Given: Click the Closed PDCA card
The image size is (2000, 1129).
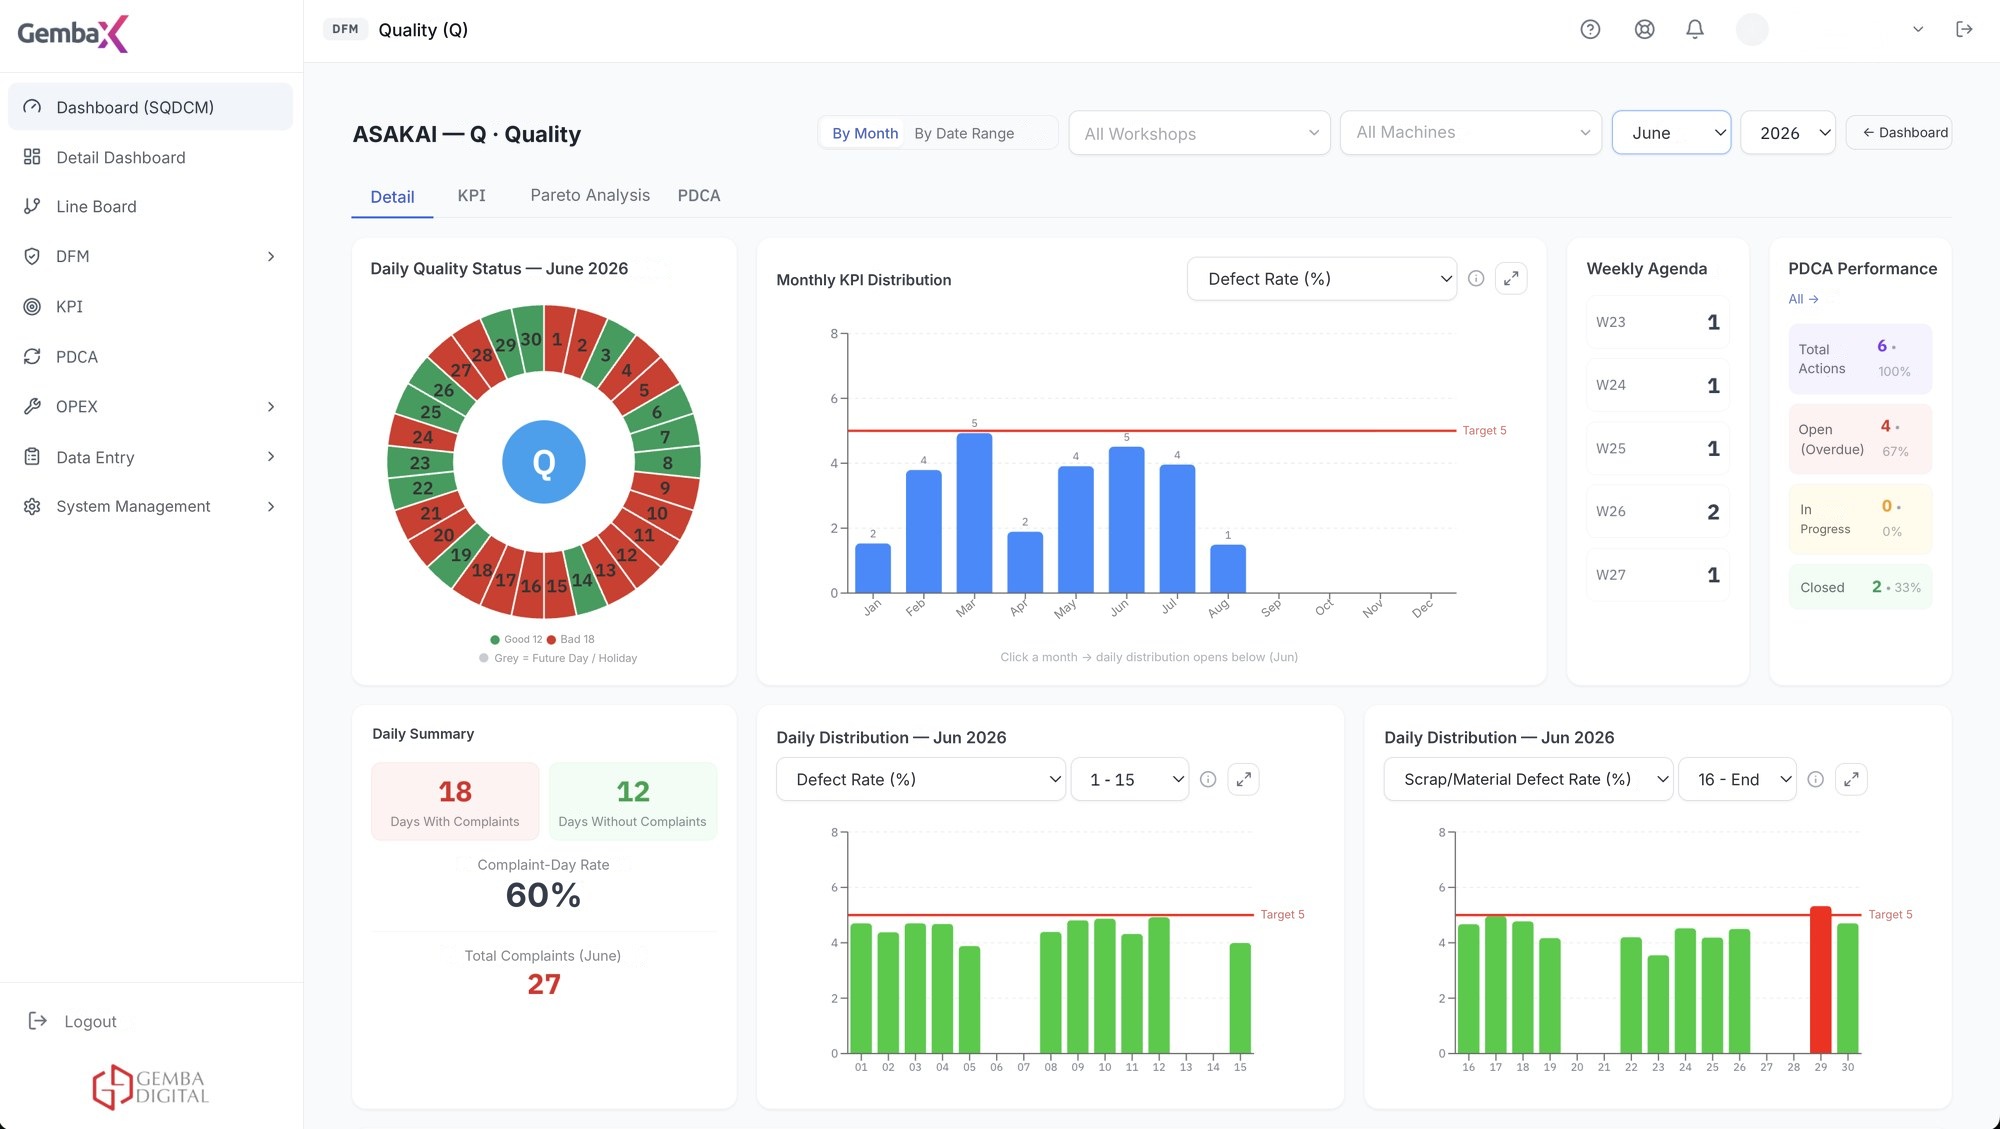Looking at the screenshot, I should 1860,587.
